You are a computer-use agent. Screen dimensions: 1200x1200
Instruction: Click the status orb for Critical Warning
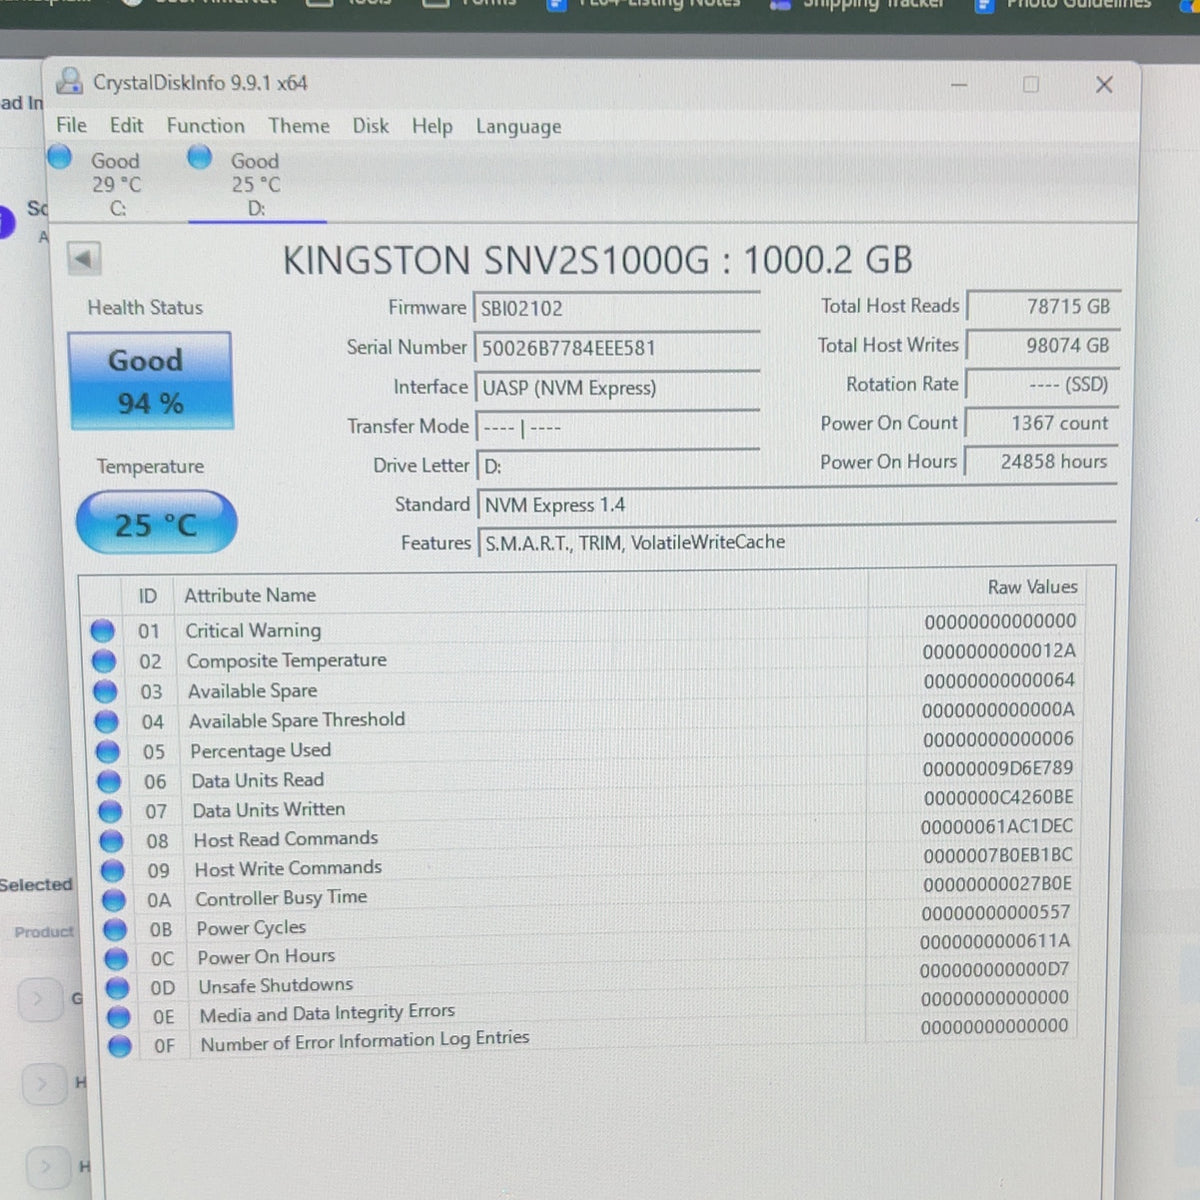click(x=102, y=631)
